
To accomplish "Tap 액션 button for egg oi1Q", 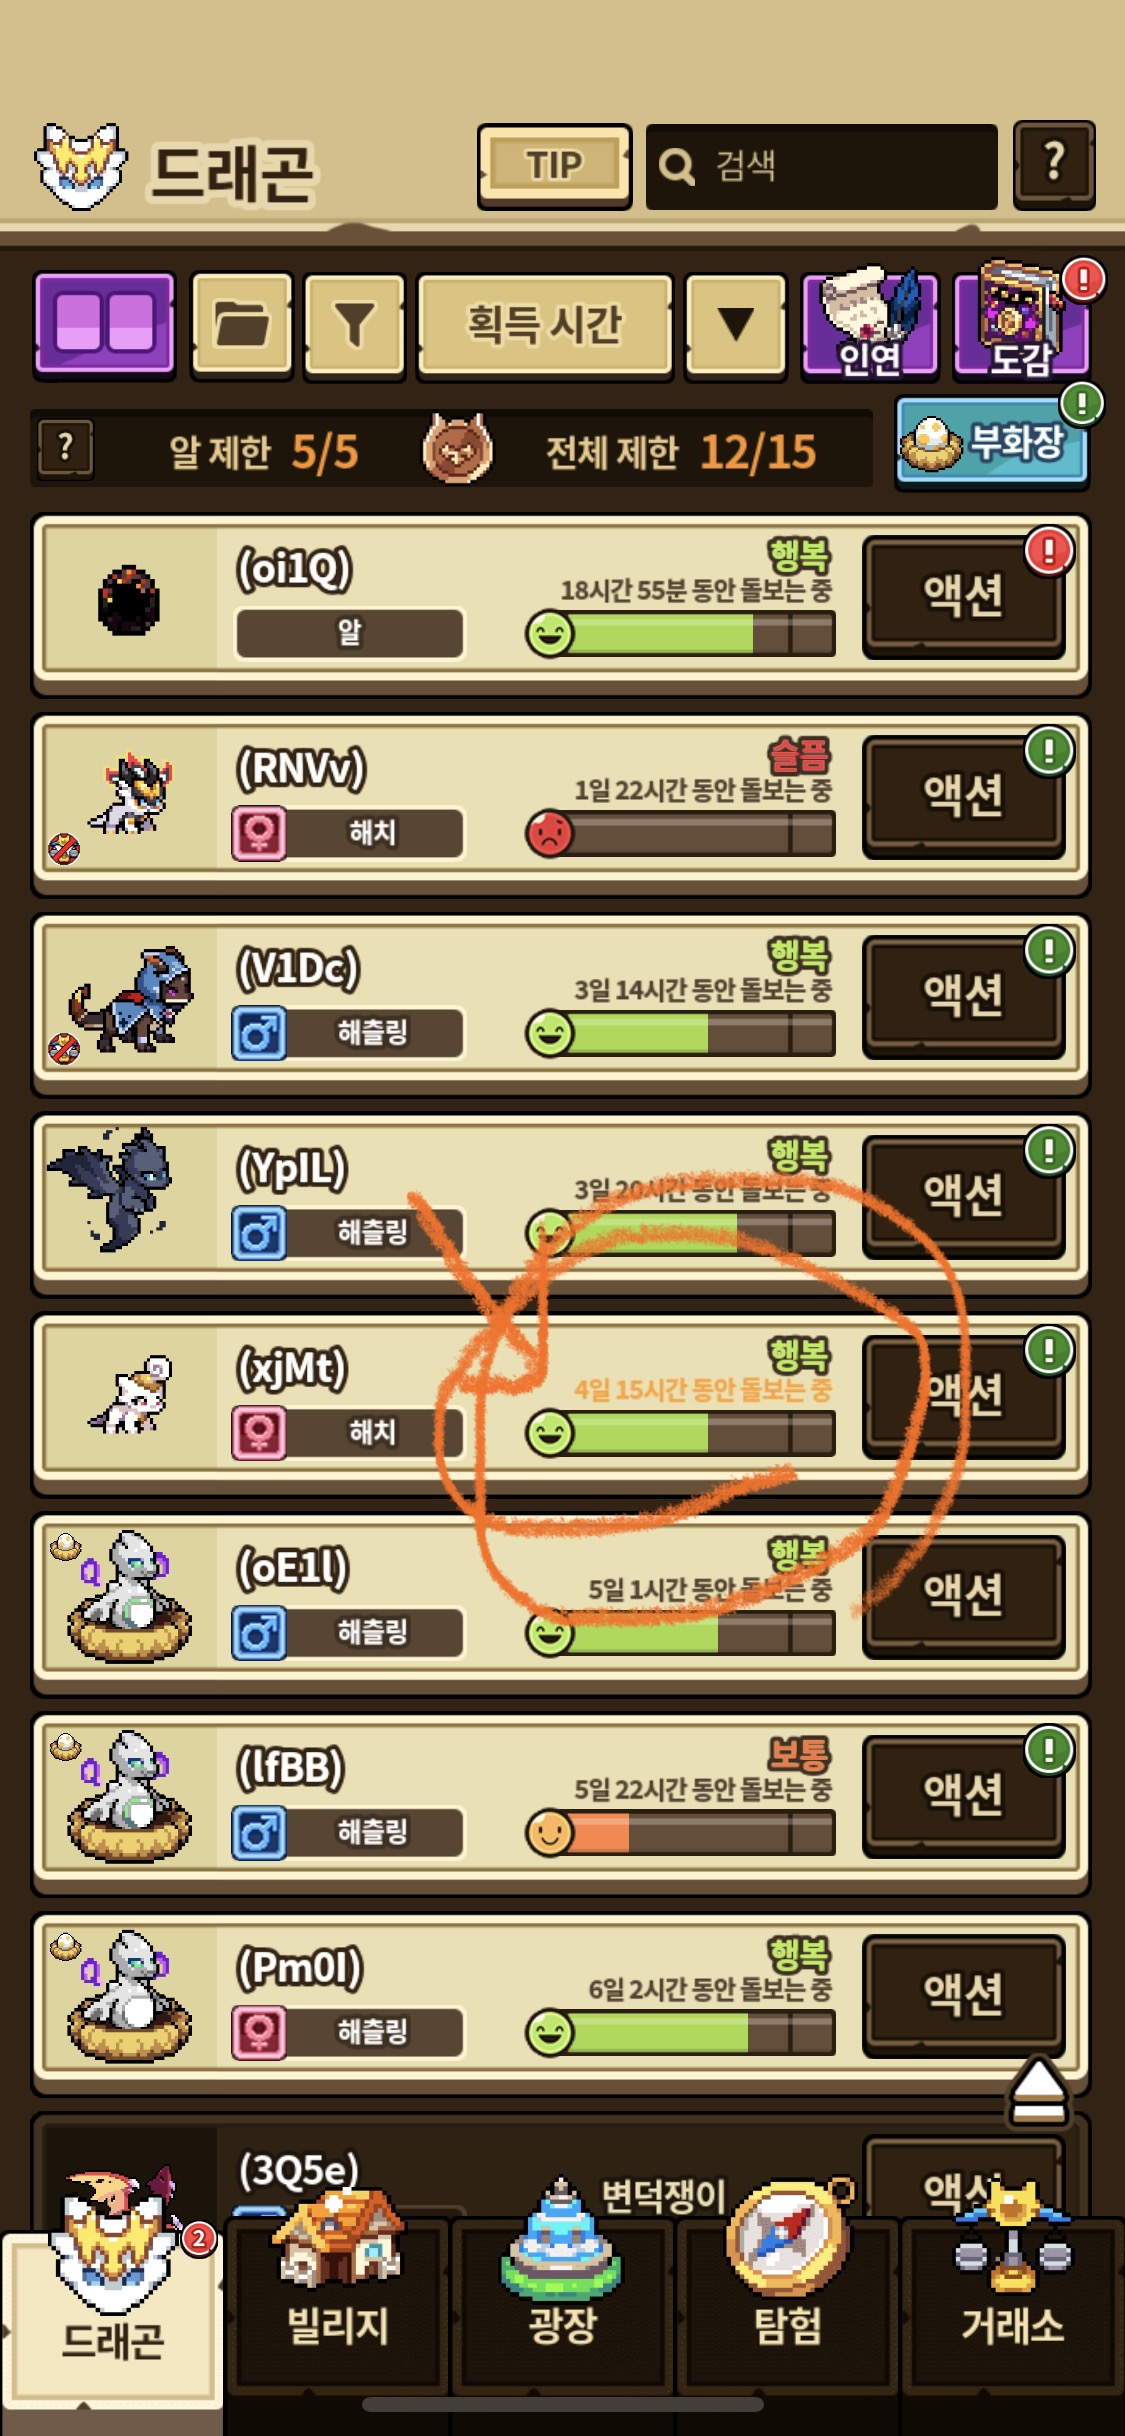I will (x=963, y=596).
